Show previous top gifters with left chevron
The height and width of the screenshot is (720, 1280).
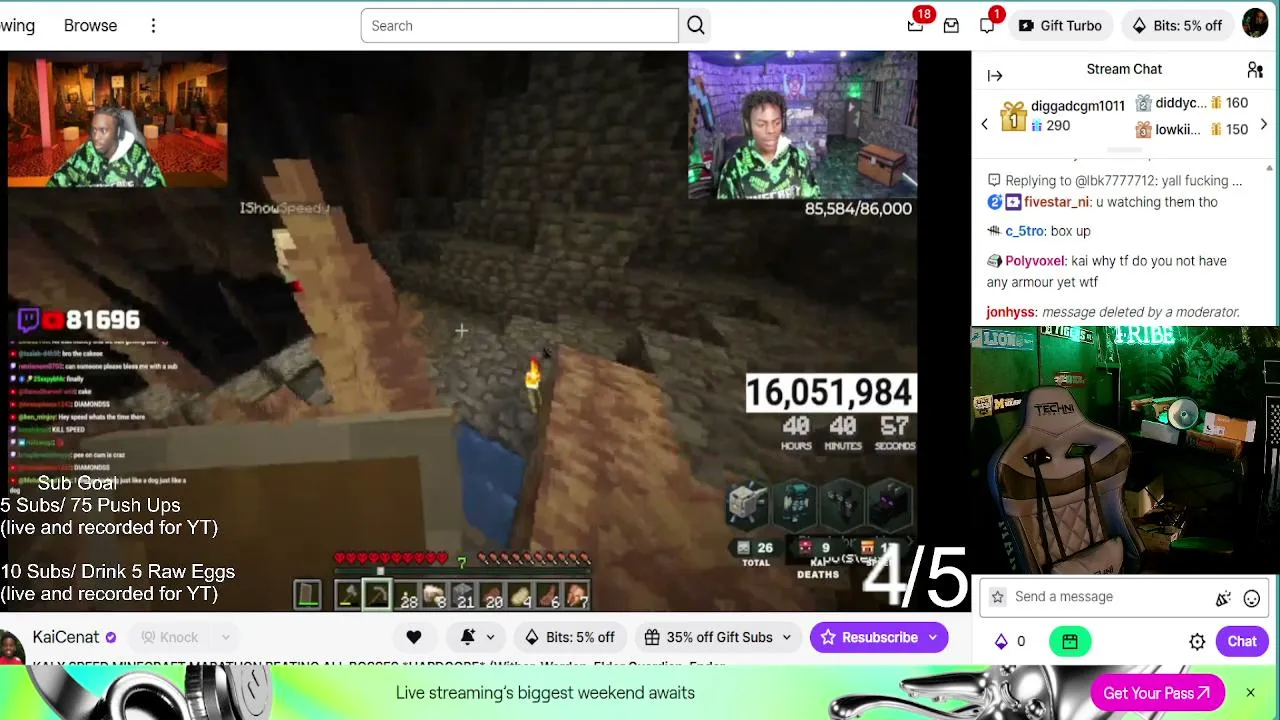[984, 124]
